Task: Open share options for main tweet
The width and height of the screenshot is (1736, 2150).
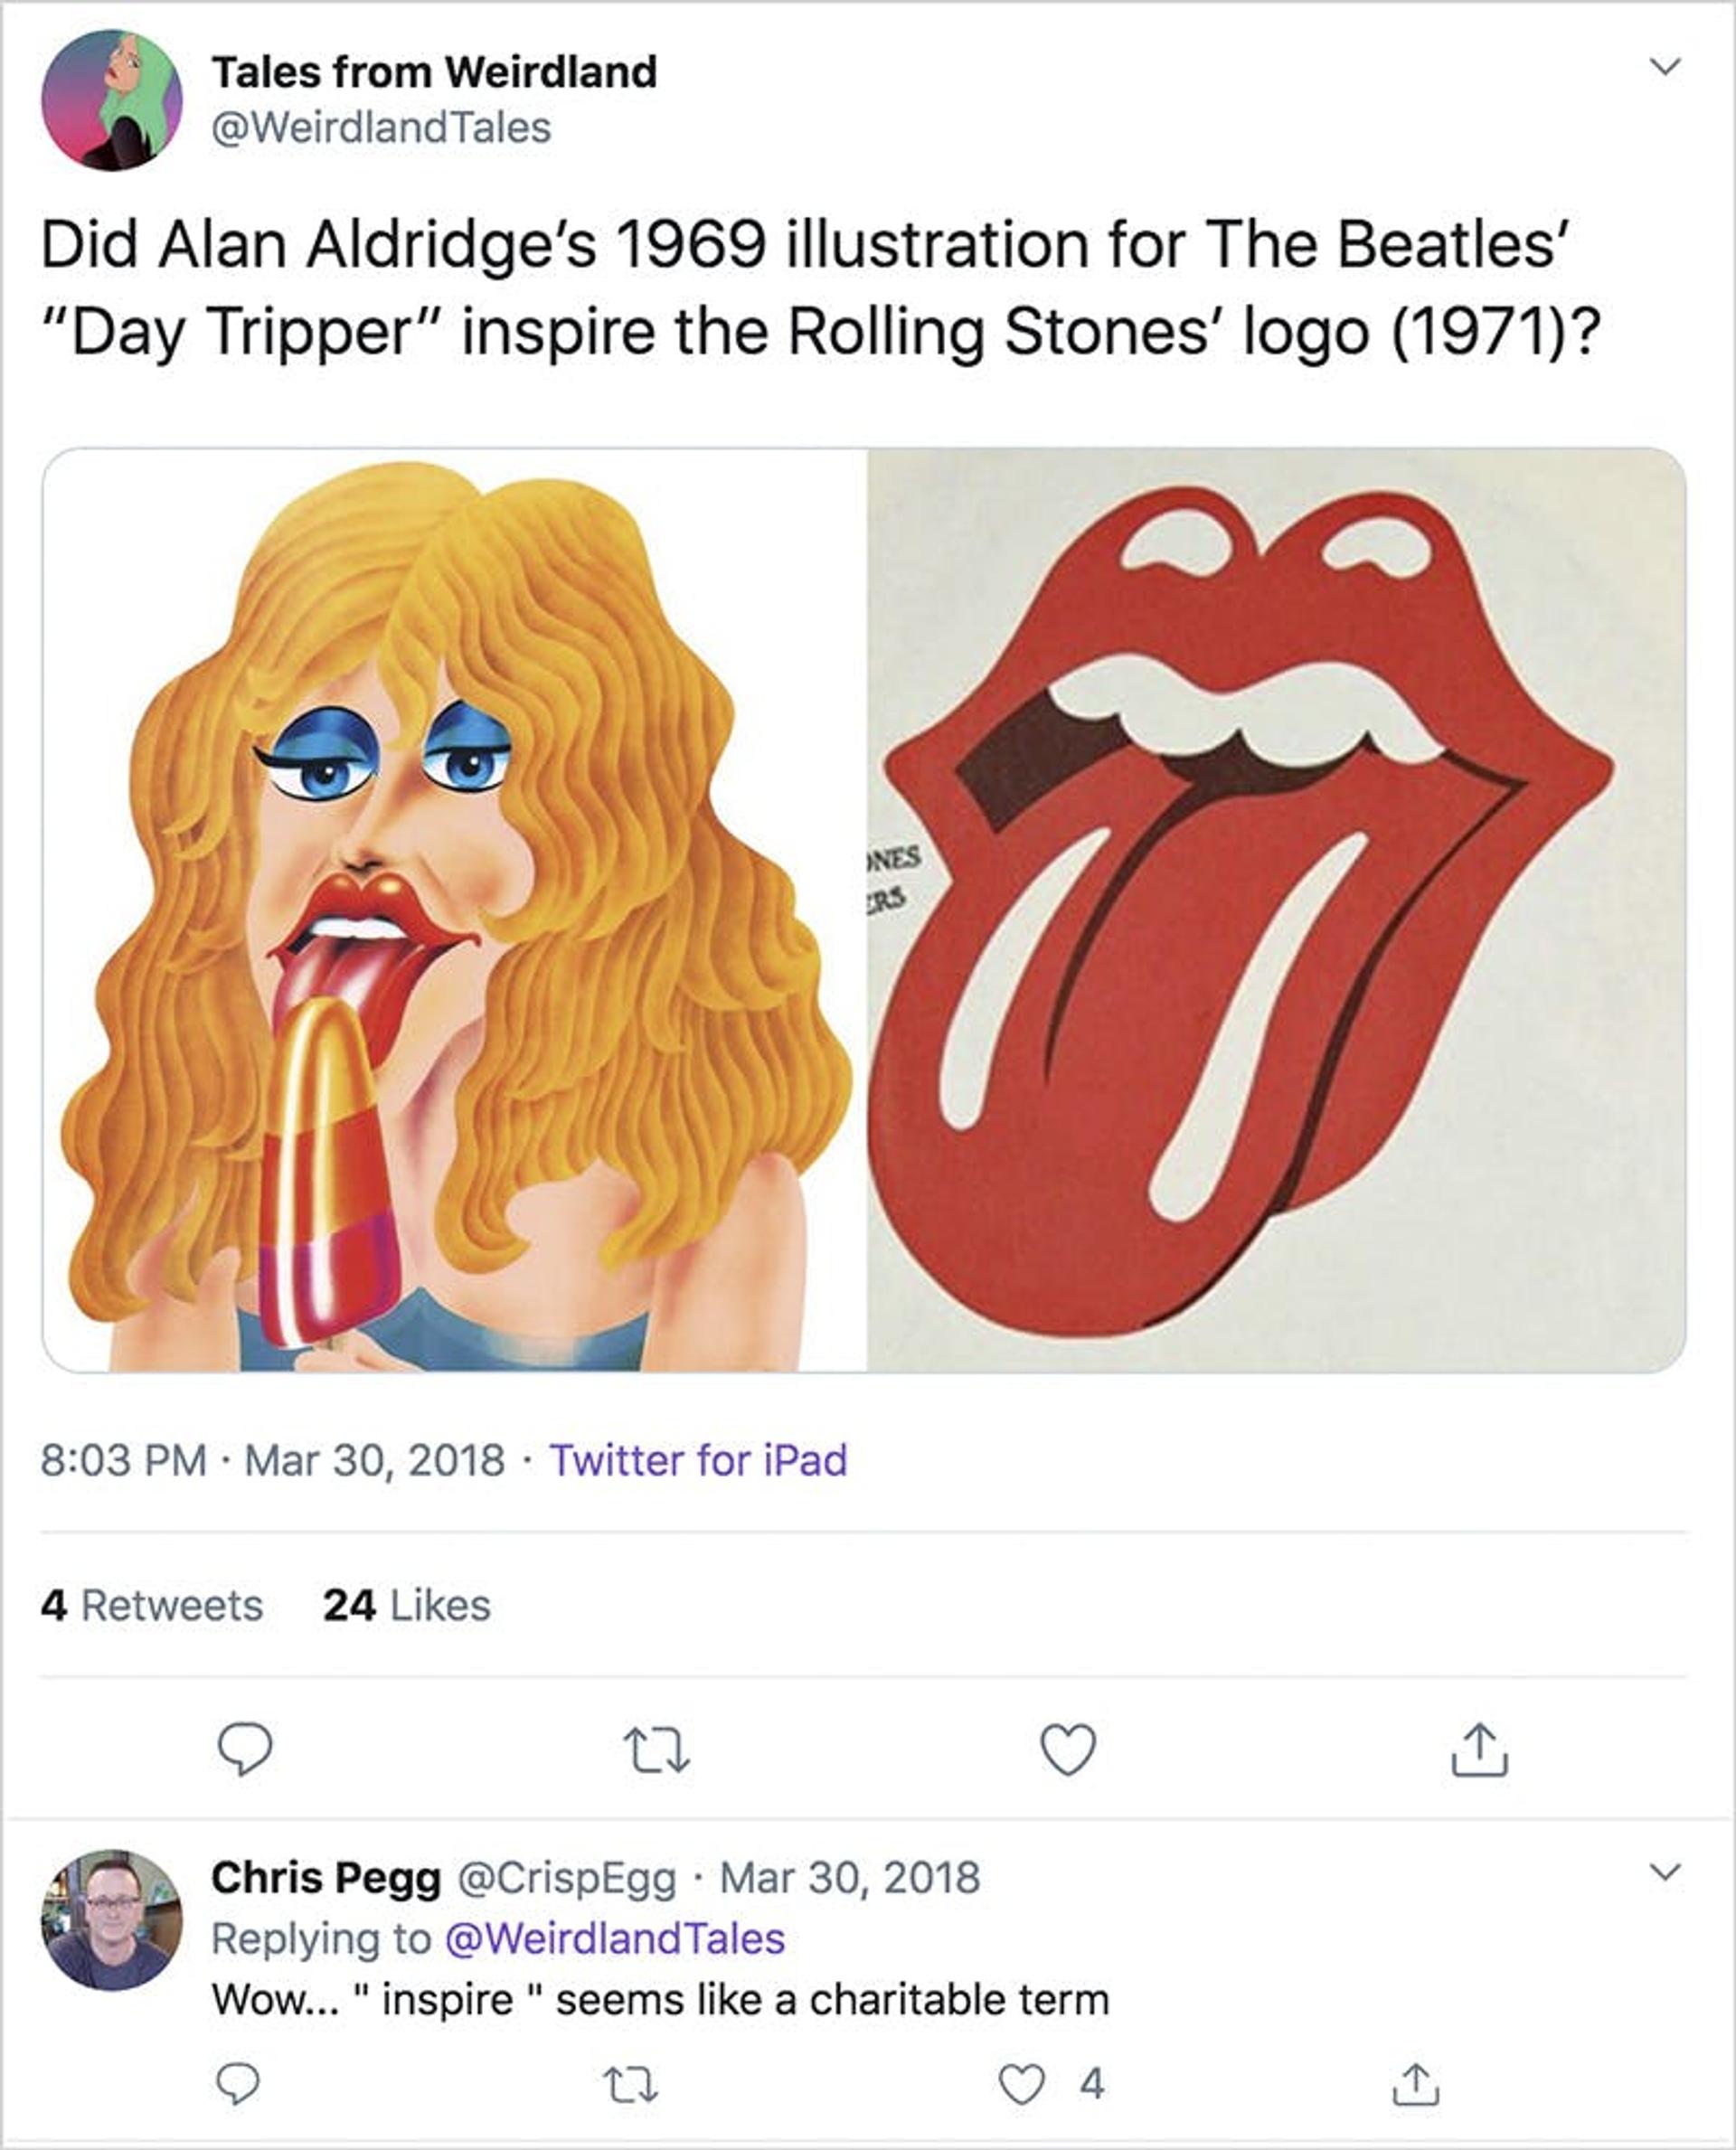Action: pos(1479,1749)
